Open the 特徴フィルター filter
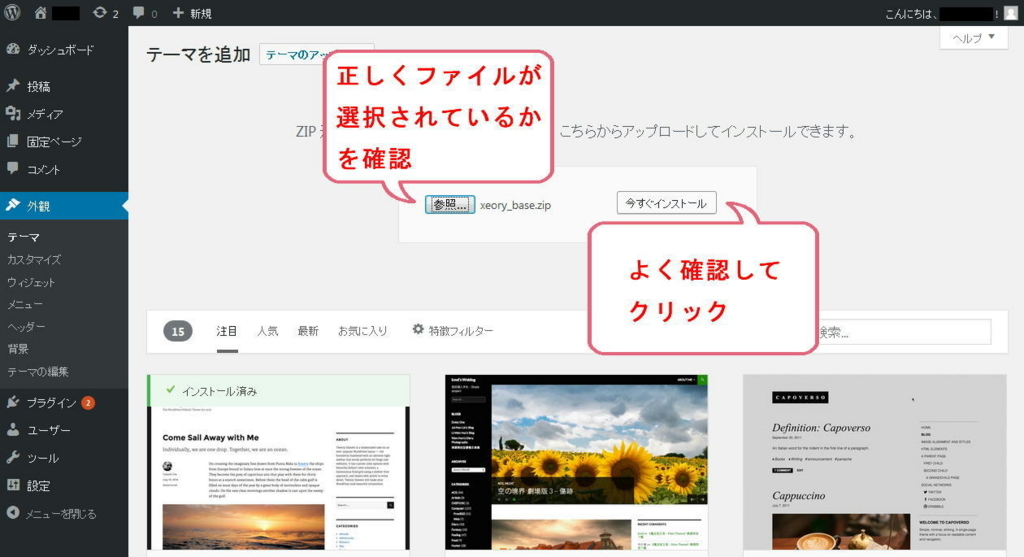The width and height of the screenshot is (1024, 557). [453, 331]
